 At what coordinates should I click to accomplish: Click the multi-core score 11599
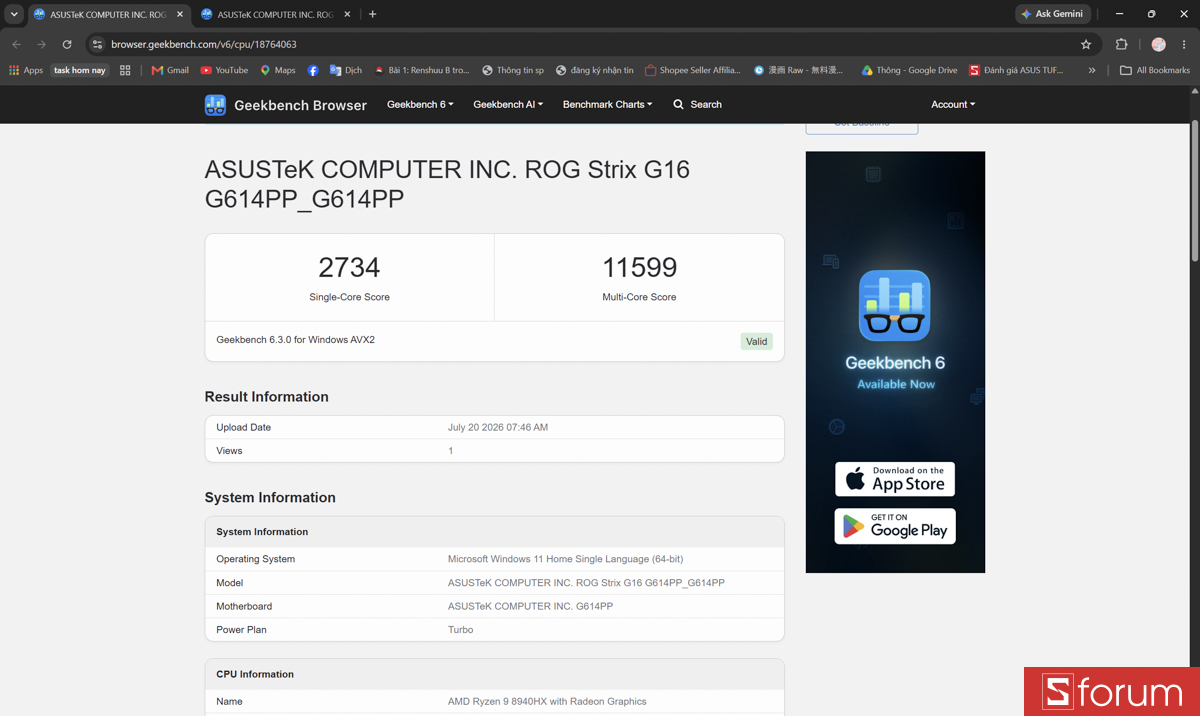pyautogui.click(x=639, y=267)
